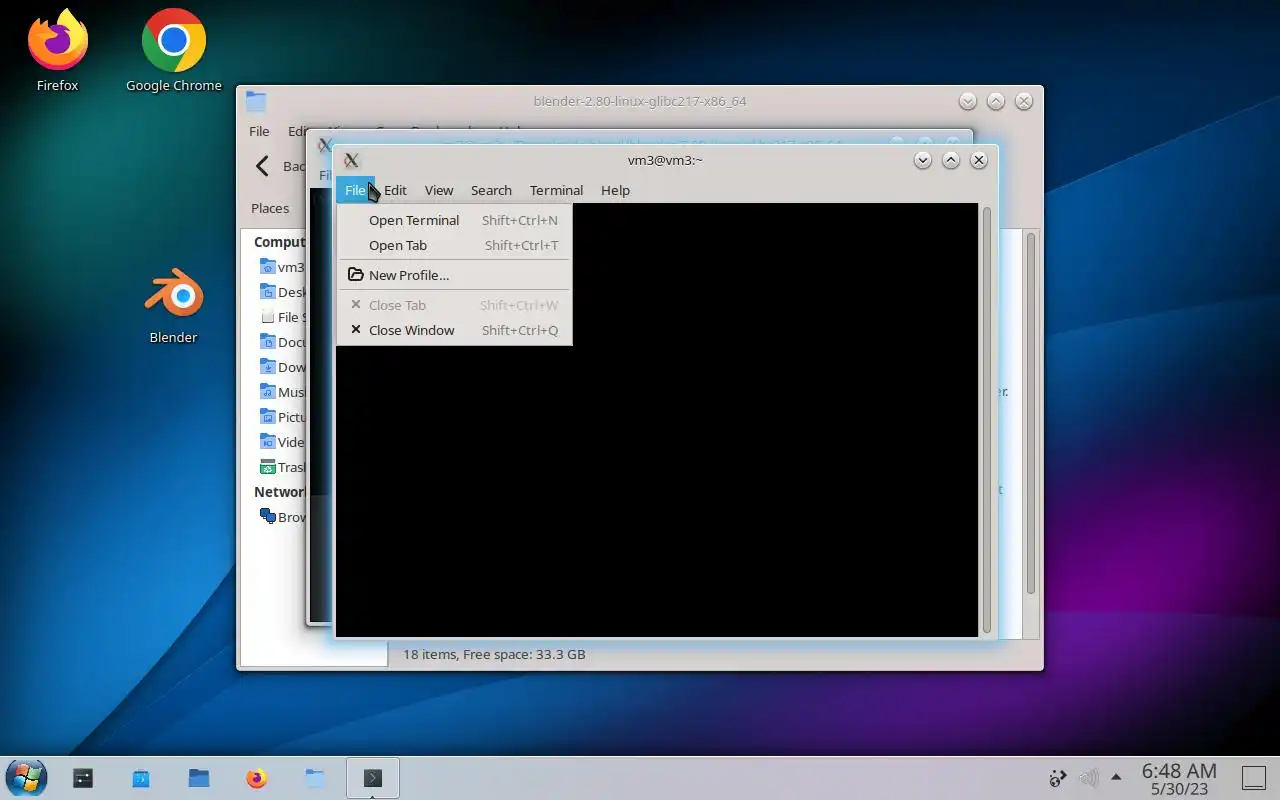This screenshot has height=800, width=1280.
Task: Select Music folder in Places sidebar
Action: tap(281, 392)
